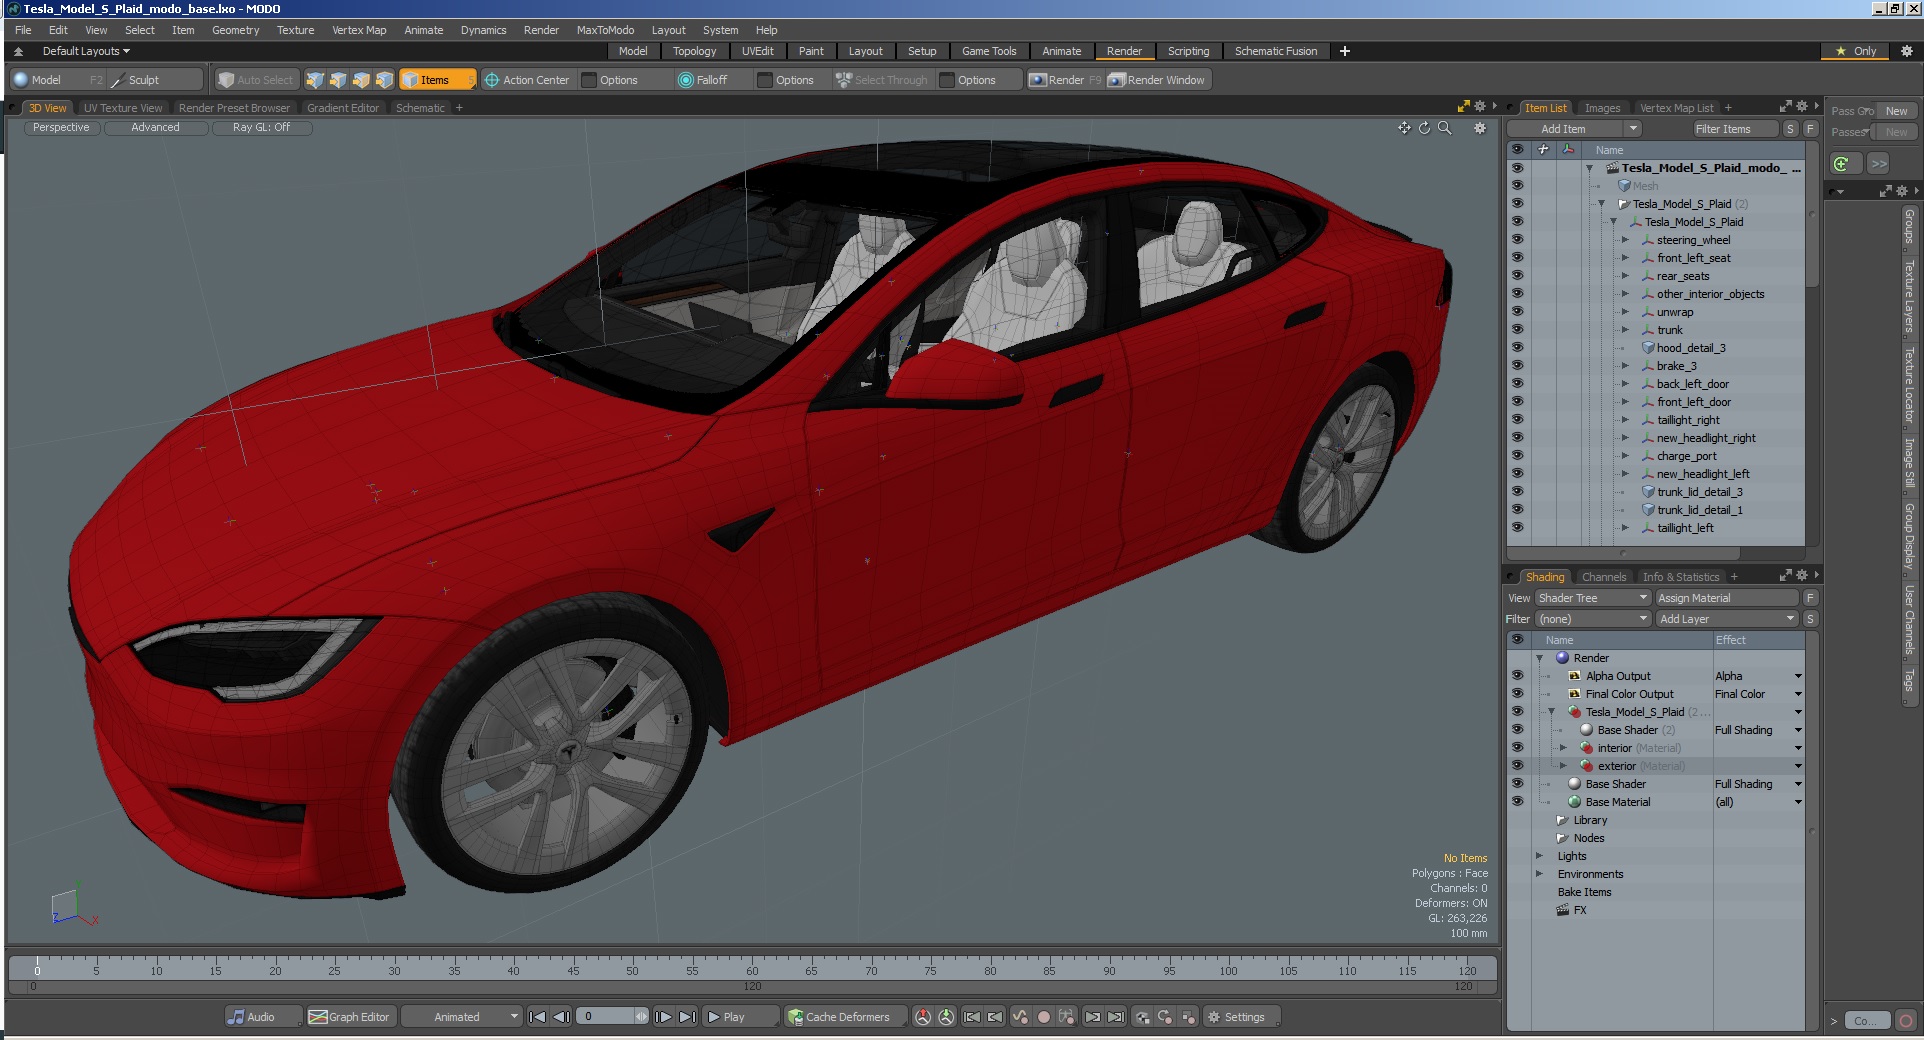This screenshot has width=1924, height=1040.
Task: Toggle the Action Center Options checkbox
Action: (x=590, y=80)
